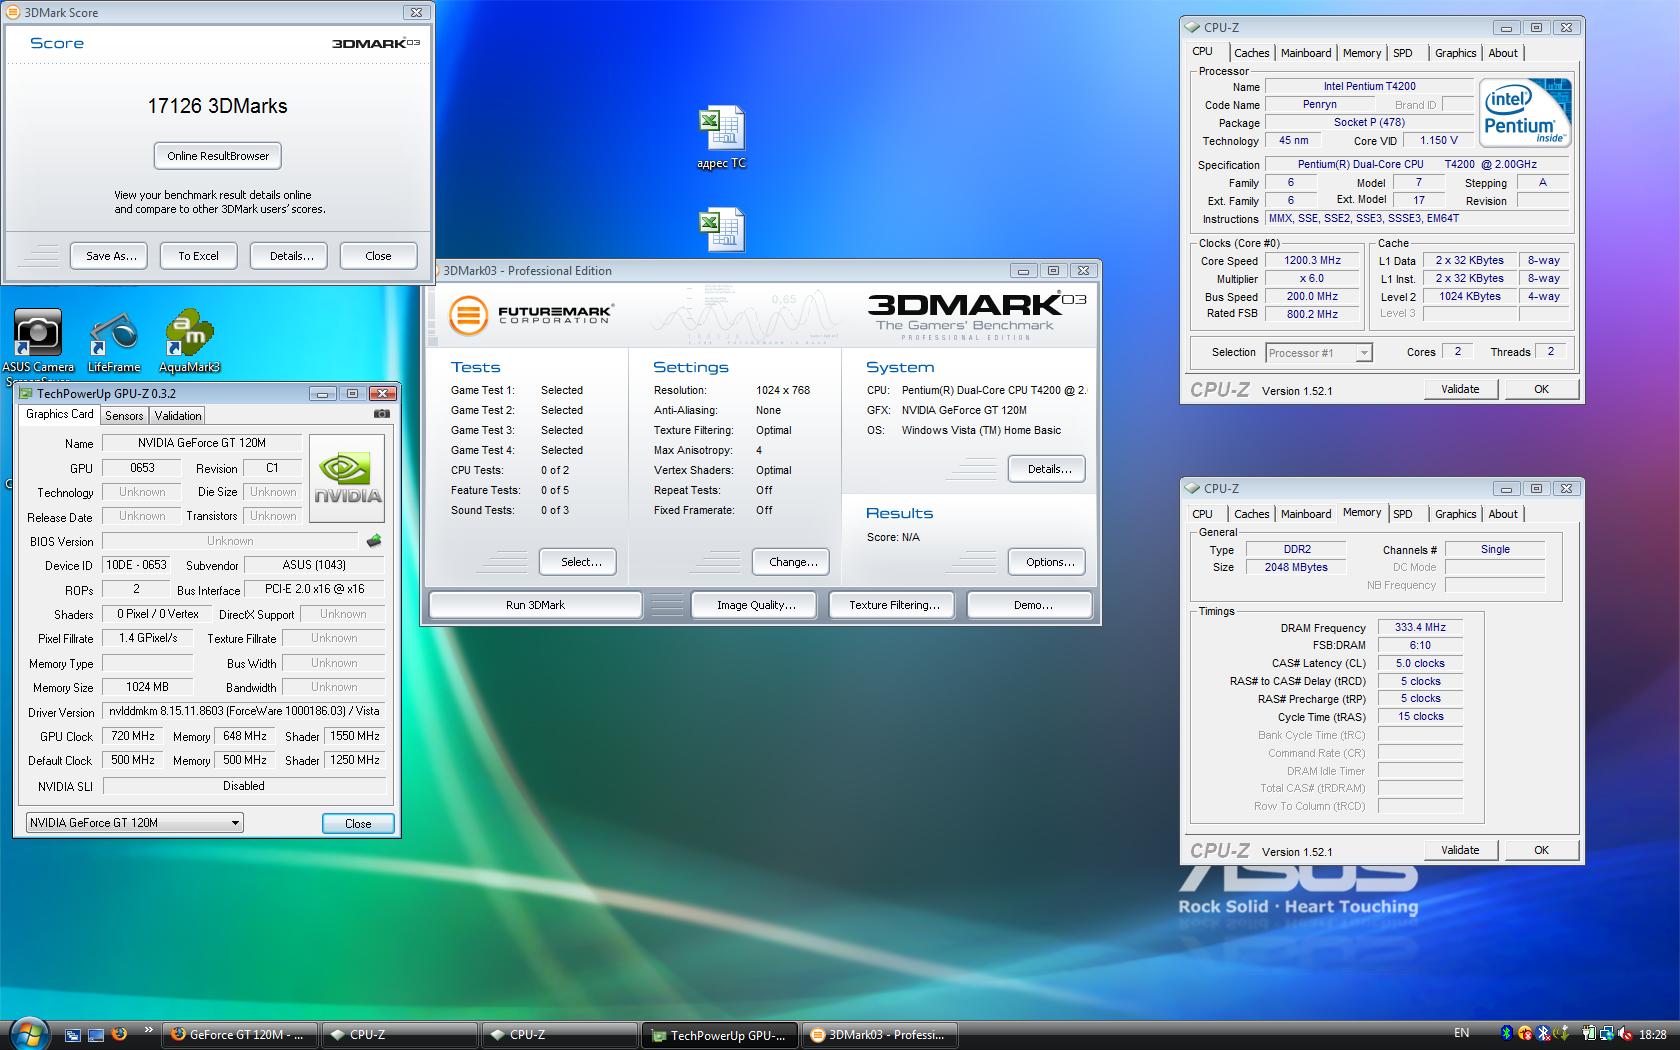Switch to the GeForce GT 120M Firefox taskbar button
The width and height of the screenshot is (1680, 1050).
[x=239, y=1035]
